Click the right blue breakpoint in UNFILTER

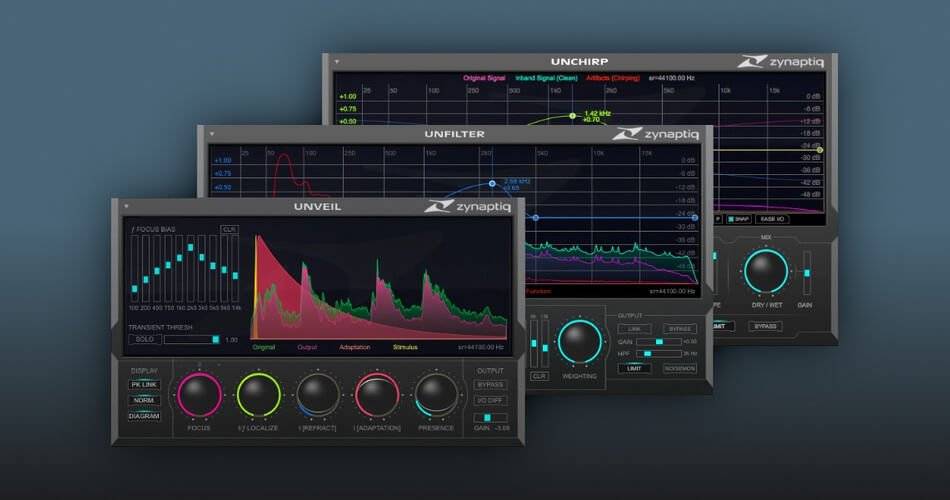coord(695,218)
